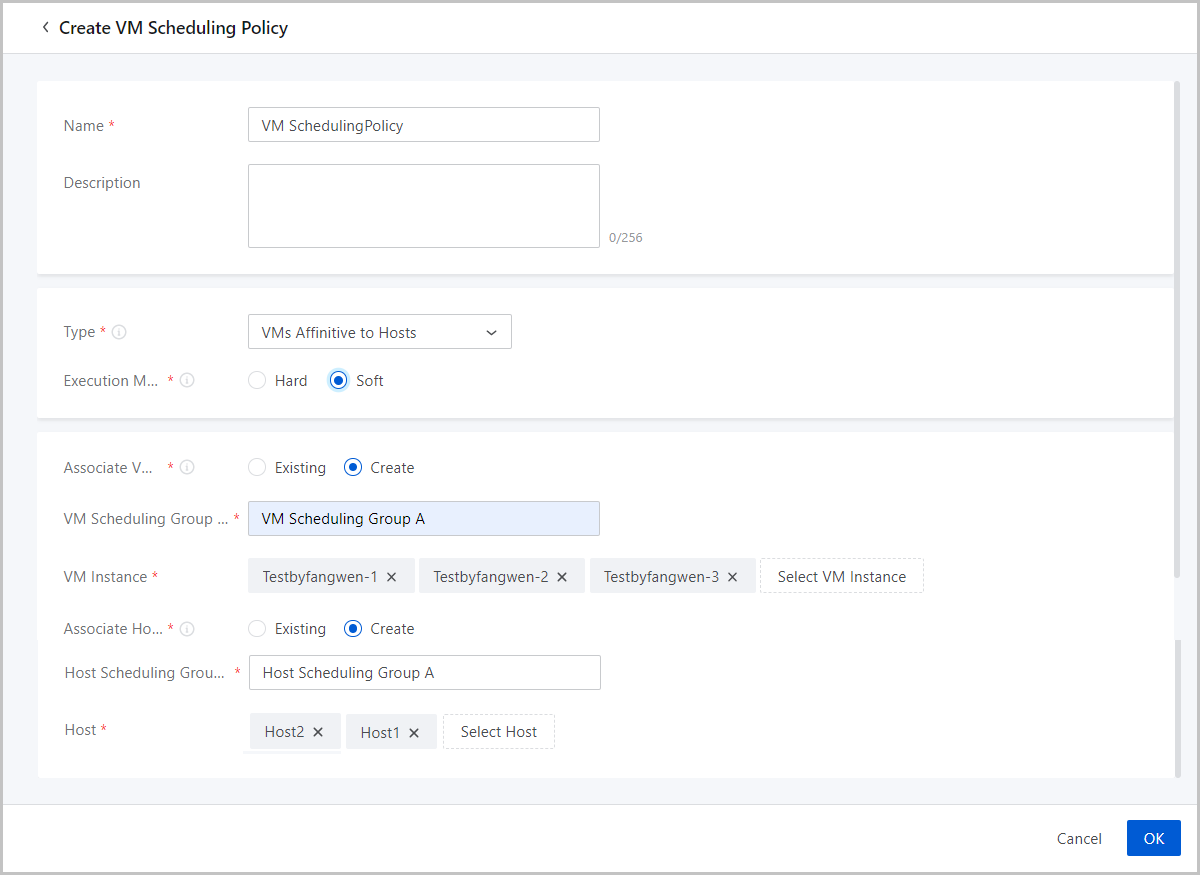The width and height of the screenshot is (1200, 875).
Task: Click into the Description text area
Action: click(x=423, y=206)
